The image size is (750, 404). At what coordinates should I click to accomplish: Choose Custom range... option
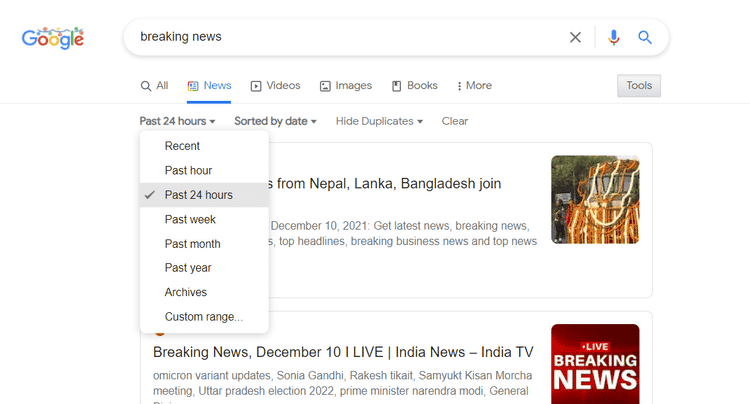203,316
